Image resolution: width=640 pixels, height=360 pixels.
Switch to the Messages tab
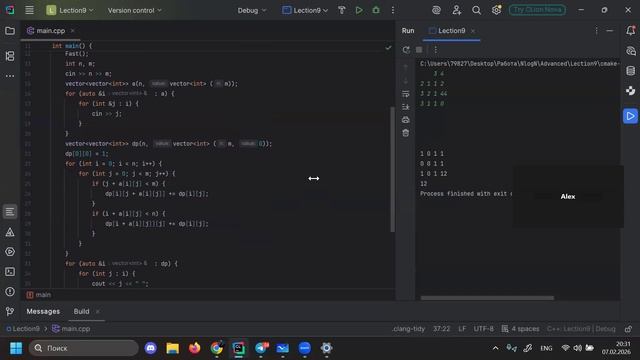43,311
